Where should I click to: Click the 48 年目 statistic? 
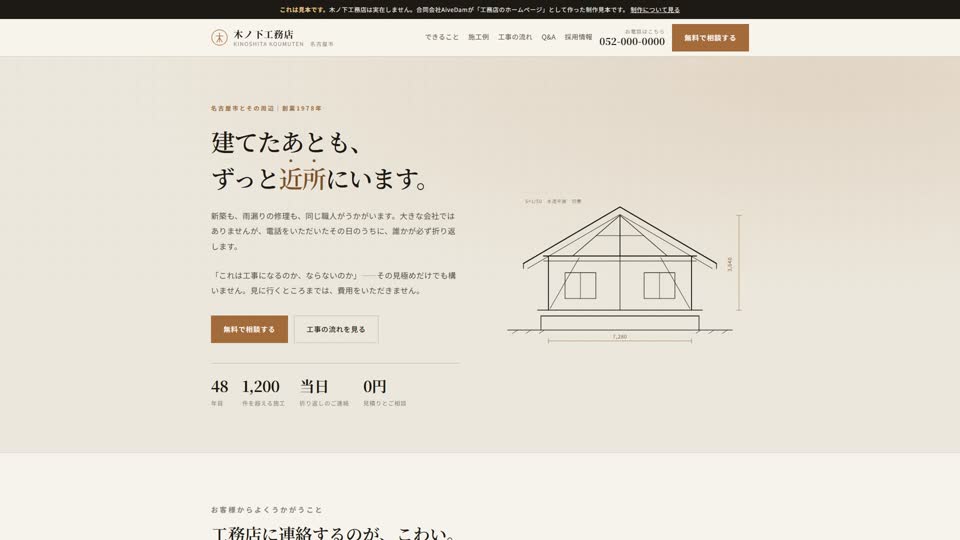pos(219,392)
